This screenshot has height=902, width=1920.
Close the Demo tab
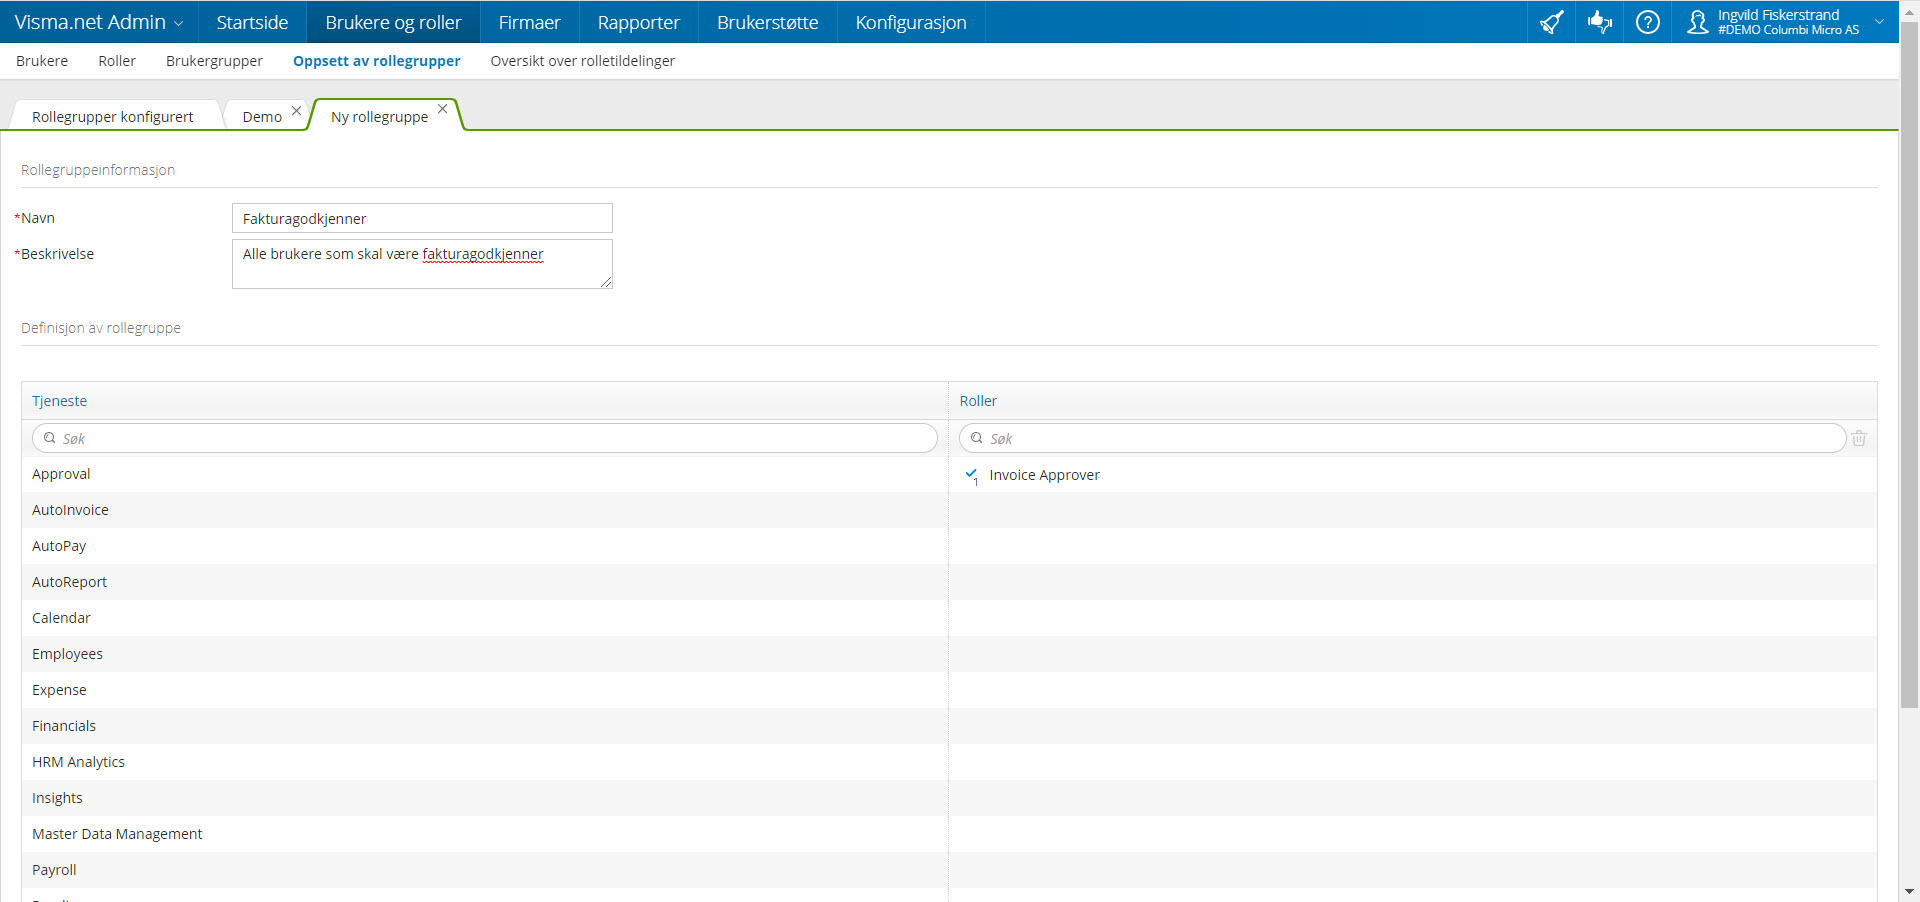pos(297,110)
